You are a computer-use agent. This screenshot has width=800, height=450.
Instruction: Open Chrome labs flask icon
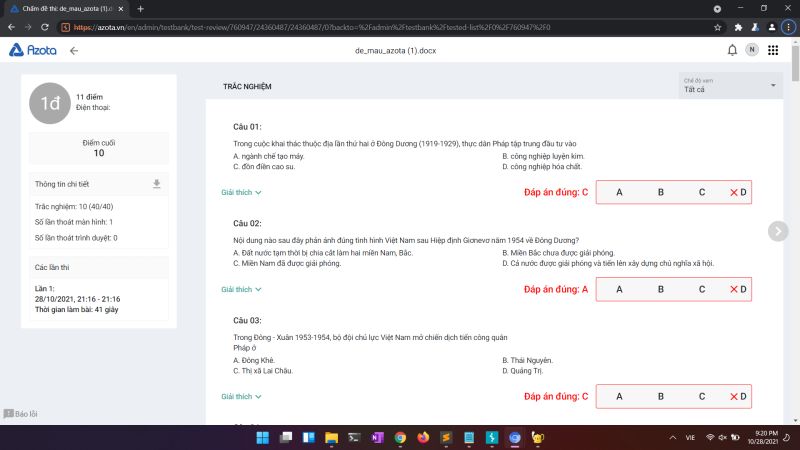click(x=755, y=28)
